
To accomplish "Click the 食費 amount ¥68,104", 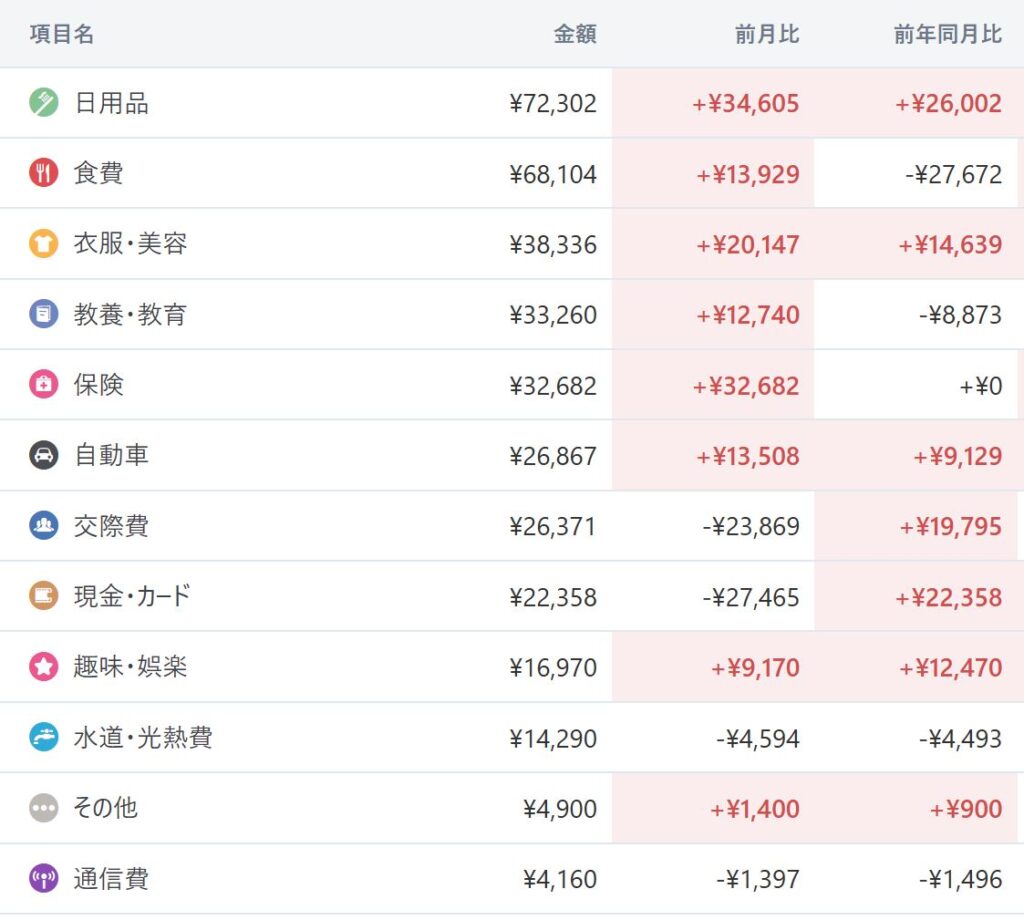I will pyautogui.click(x=553, y=174).
